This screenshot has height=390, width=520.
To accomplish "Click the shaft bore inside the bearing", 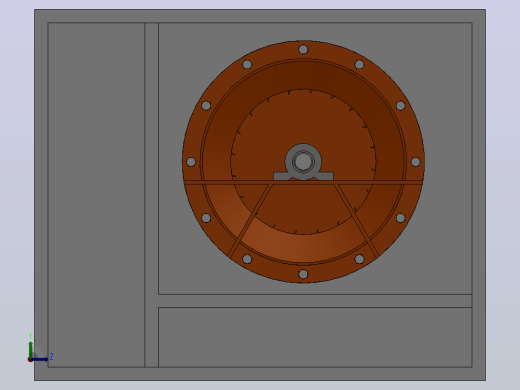I will tap(303, 161).
